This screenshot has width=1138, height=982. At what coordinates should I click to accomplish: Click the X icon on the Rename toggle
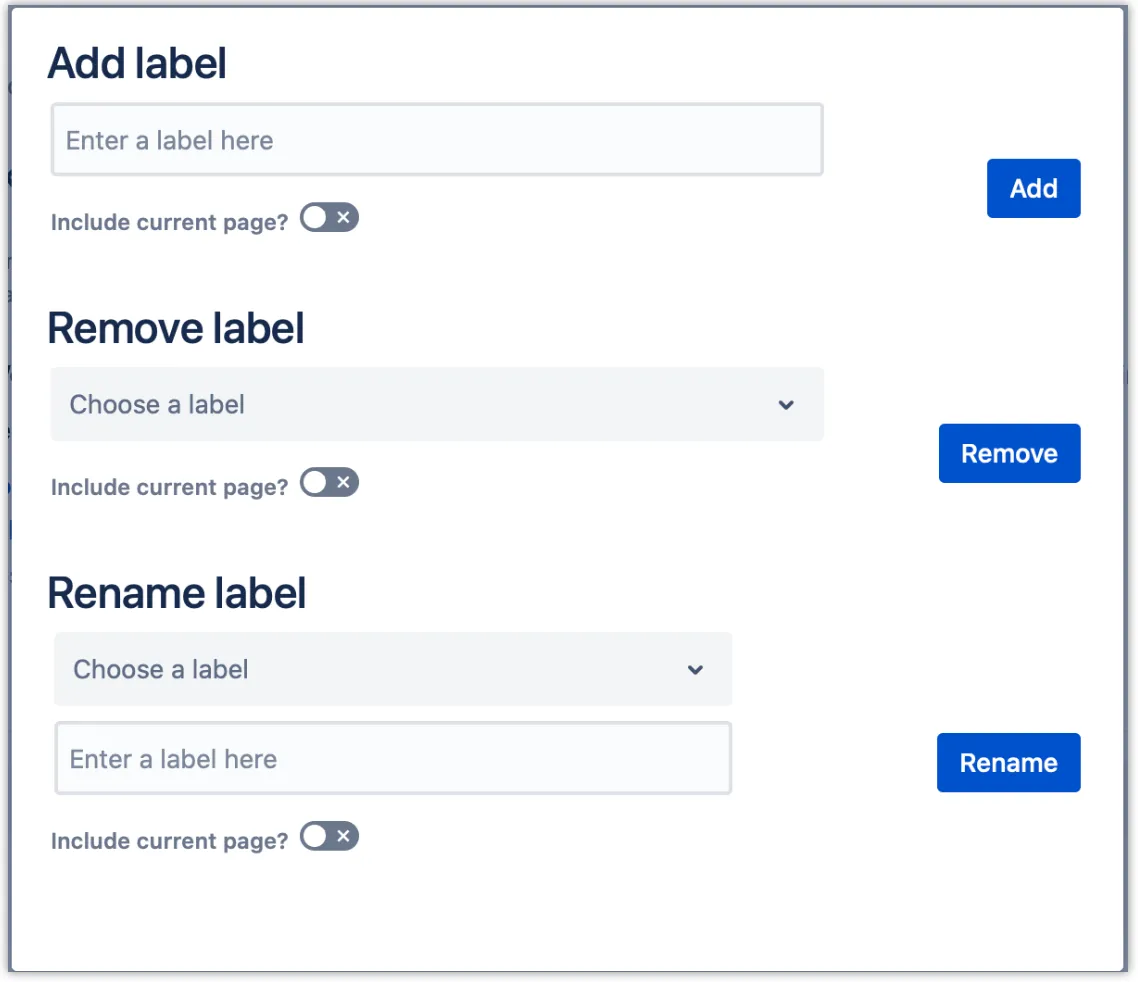[x=341, y=837]
